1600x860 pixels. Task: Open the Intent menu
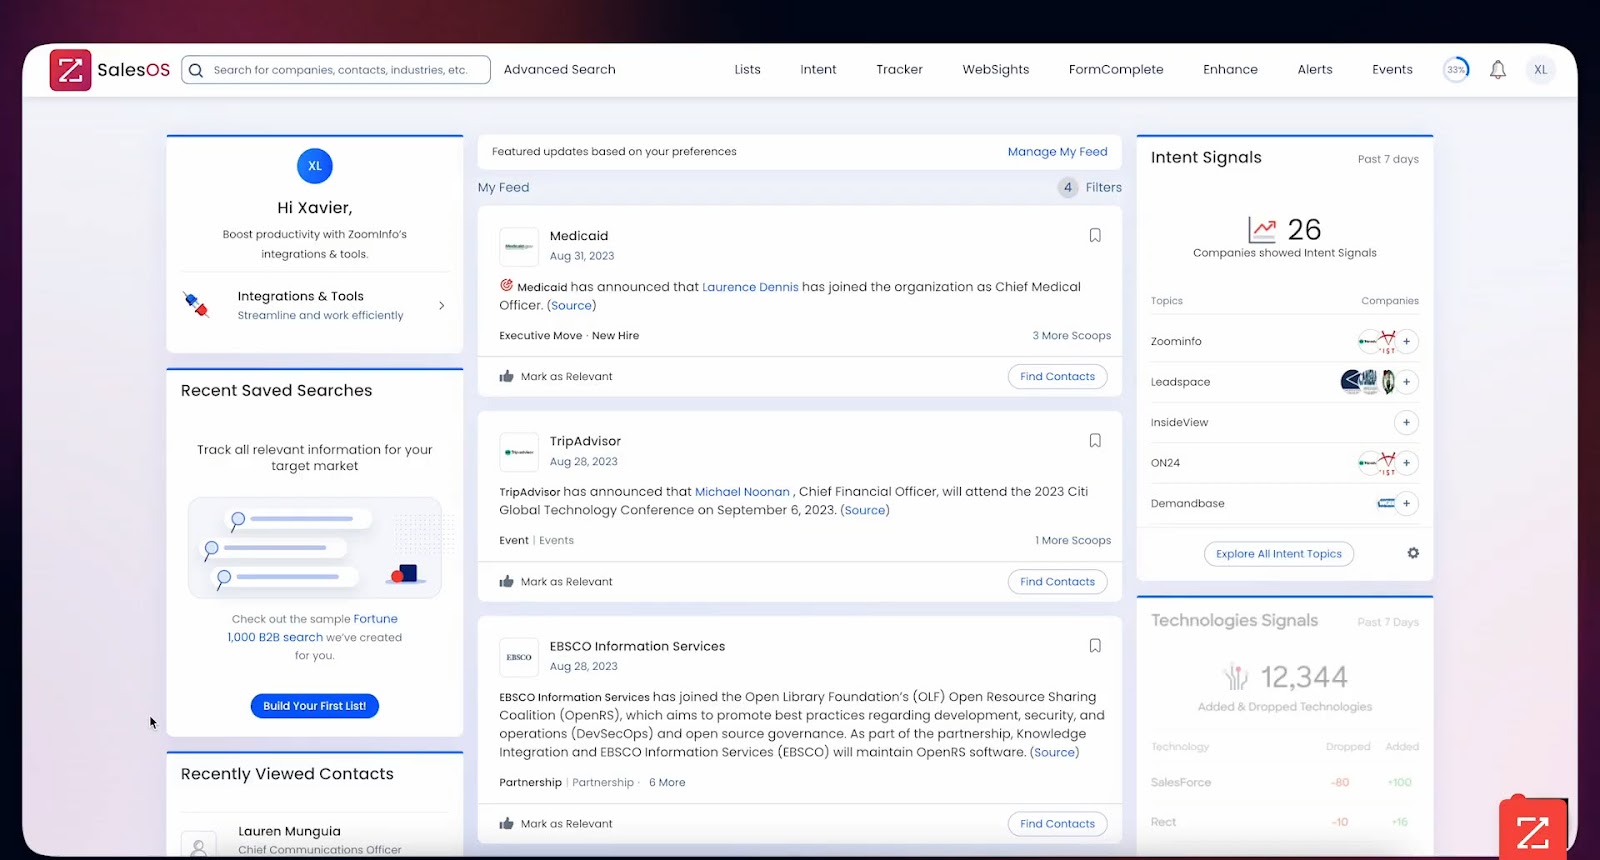coord(818,70)
